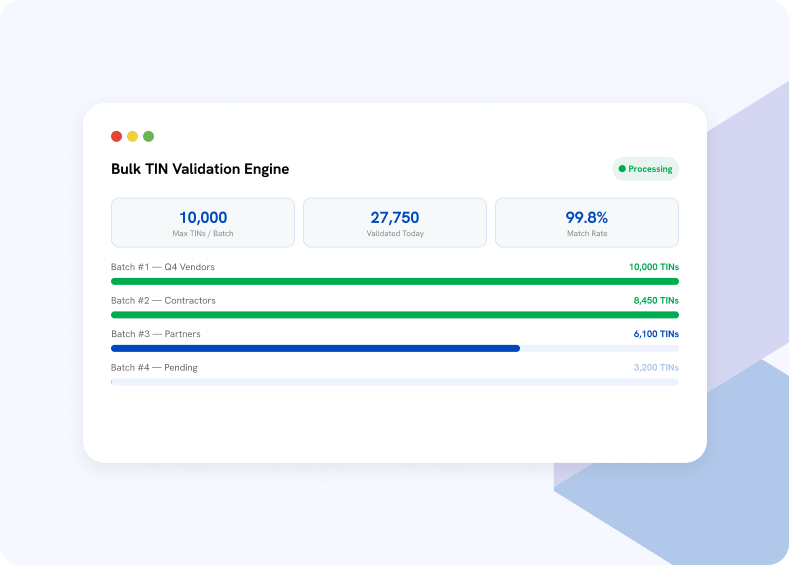Click Batch #2 Contractors progress bar
This screenshot has width=789, height=565.
tap(395, 315)
